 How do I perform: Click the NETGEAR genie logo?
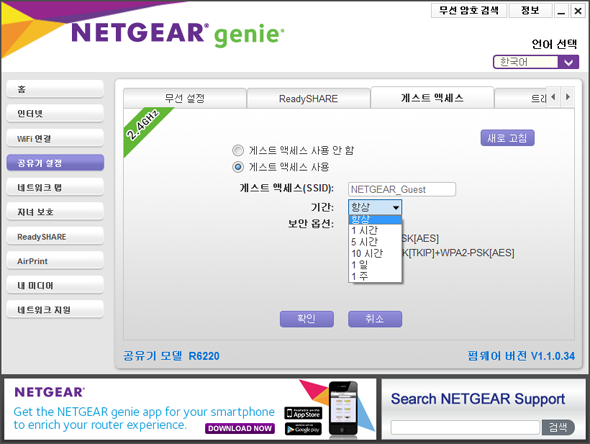[x=178, y=34]
